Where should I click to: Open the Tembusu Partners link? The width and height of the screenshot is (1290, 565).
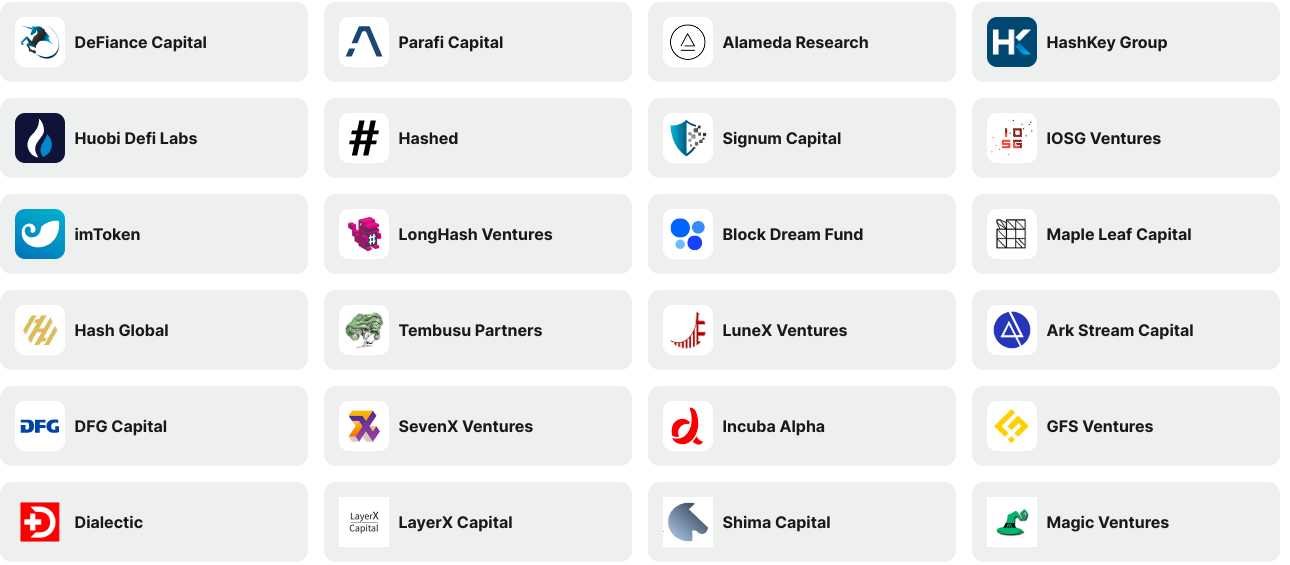(x=478, y=330)
